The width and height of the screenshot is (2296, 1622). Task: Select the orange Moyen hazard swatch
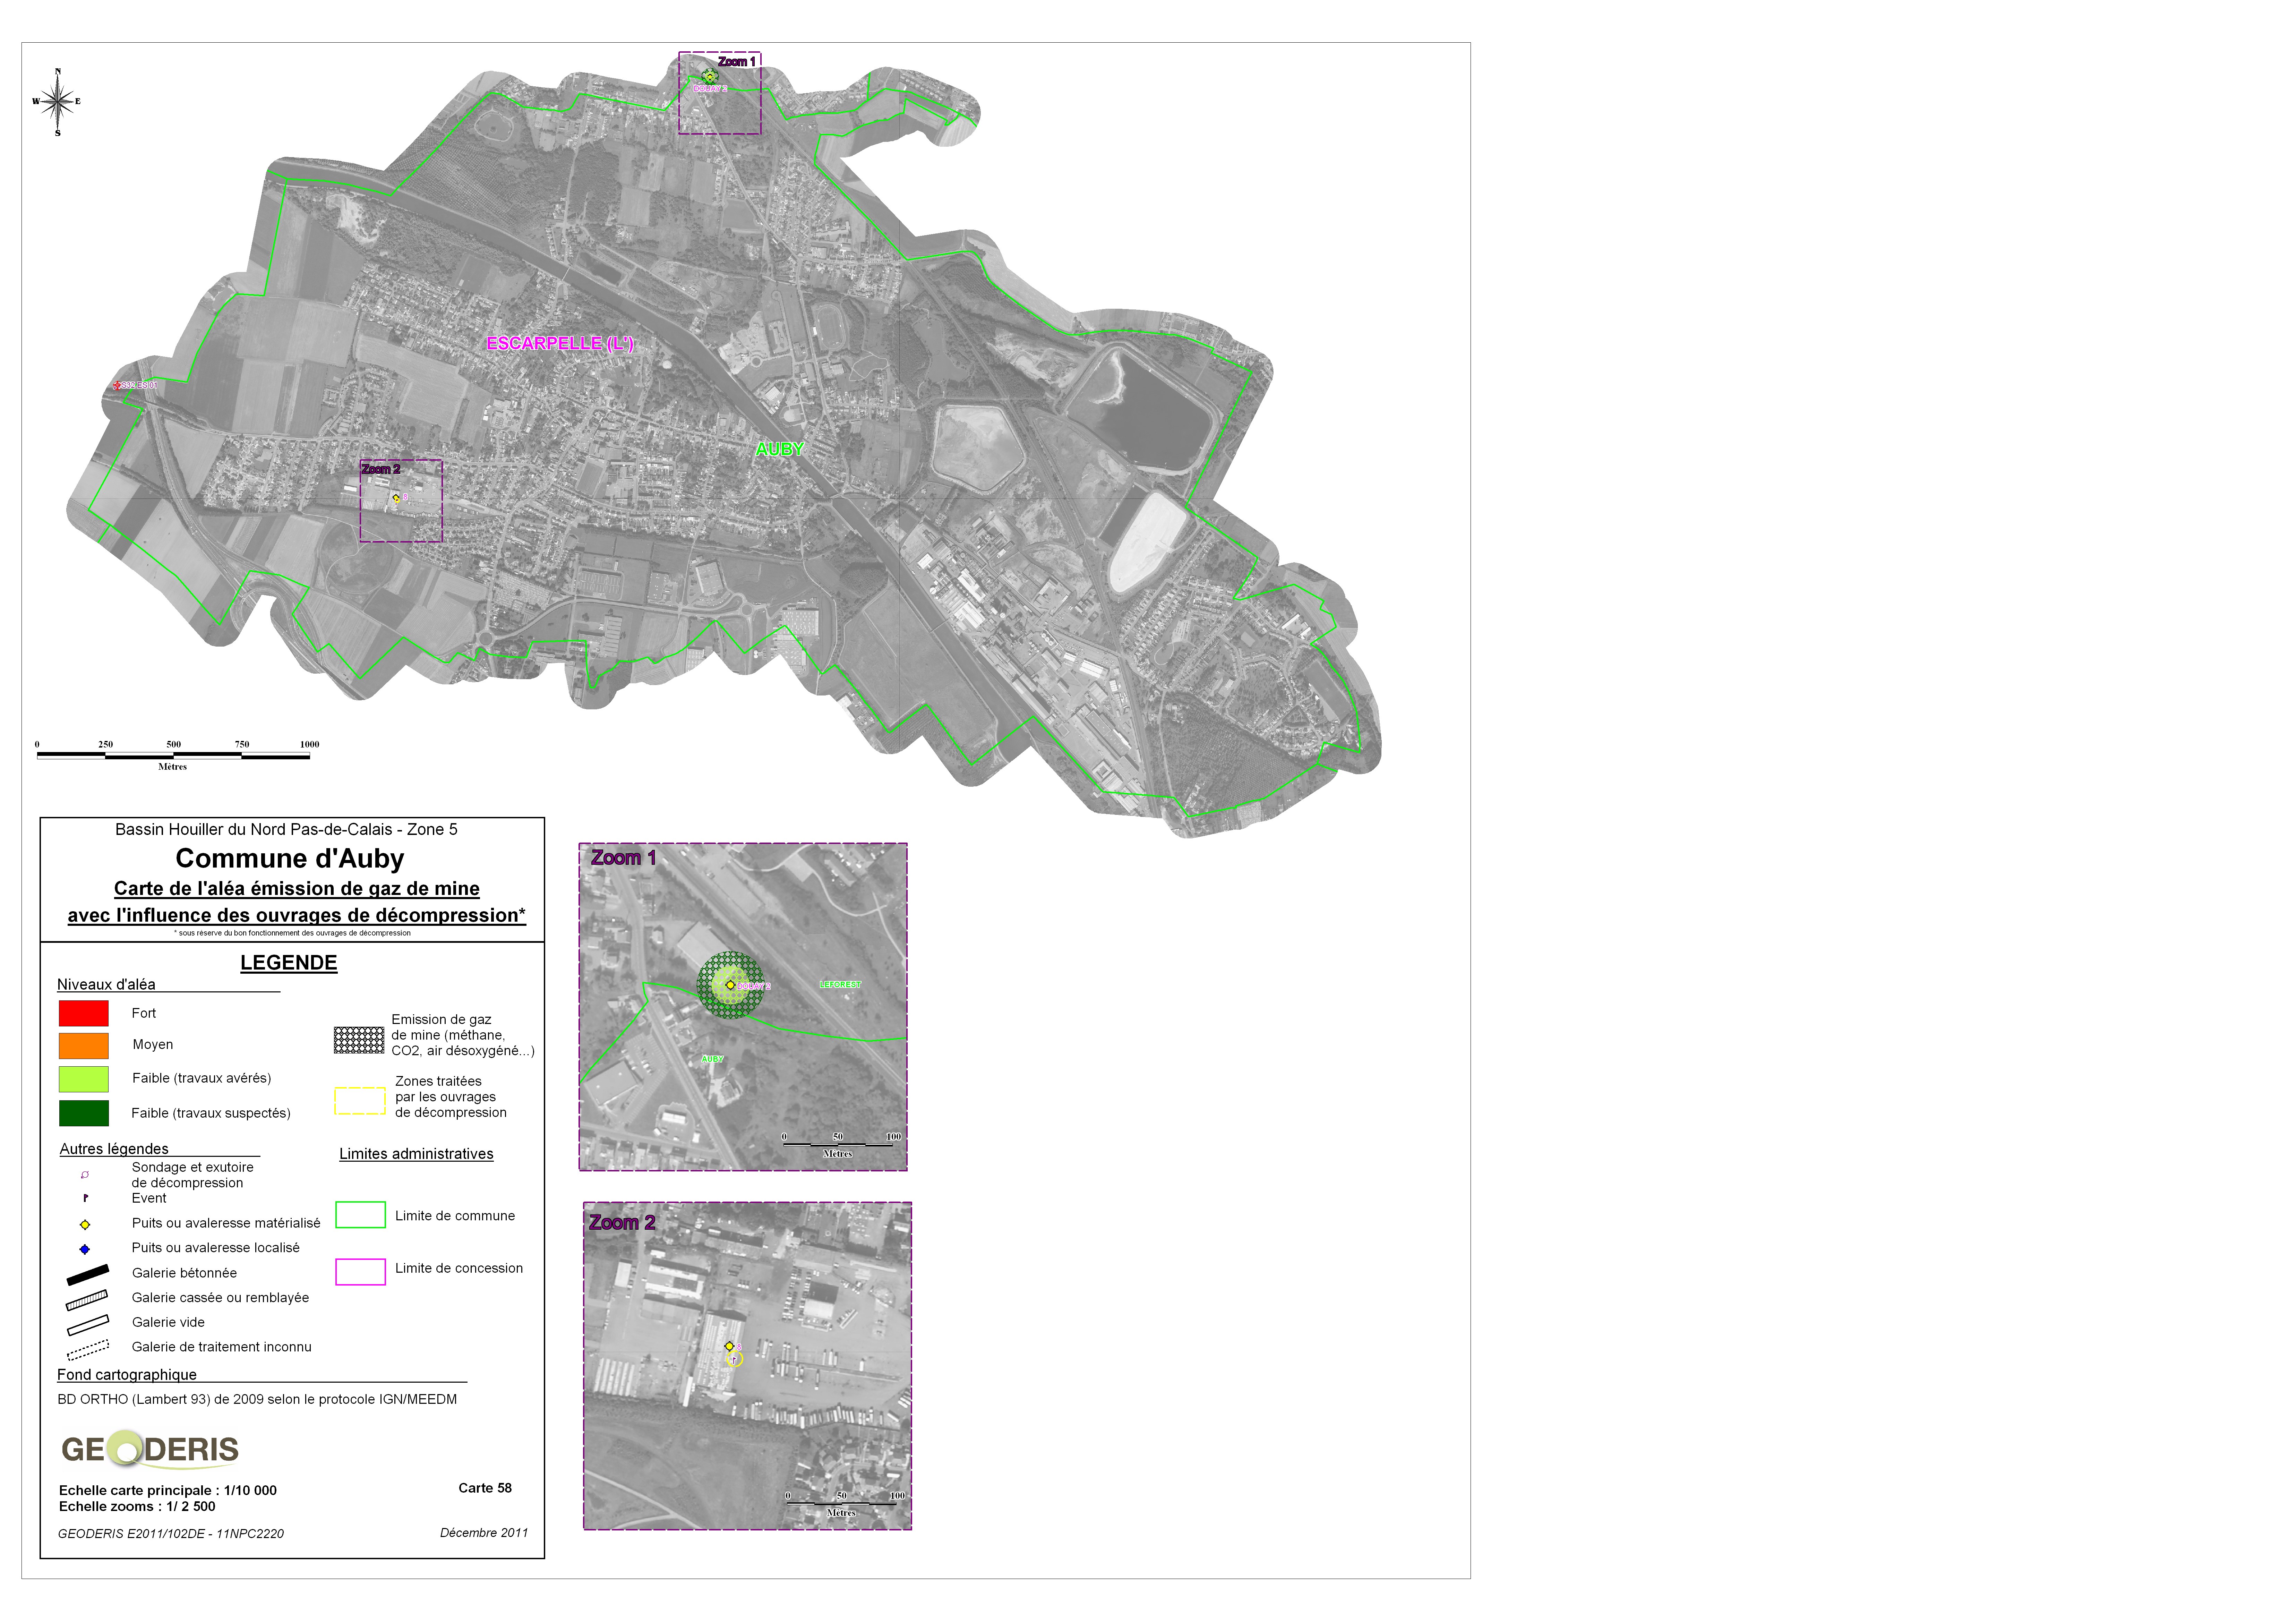pyautogui.click(x=84, y=1046)
